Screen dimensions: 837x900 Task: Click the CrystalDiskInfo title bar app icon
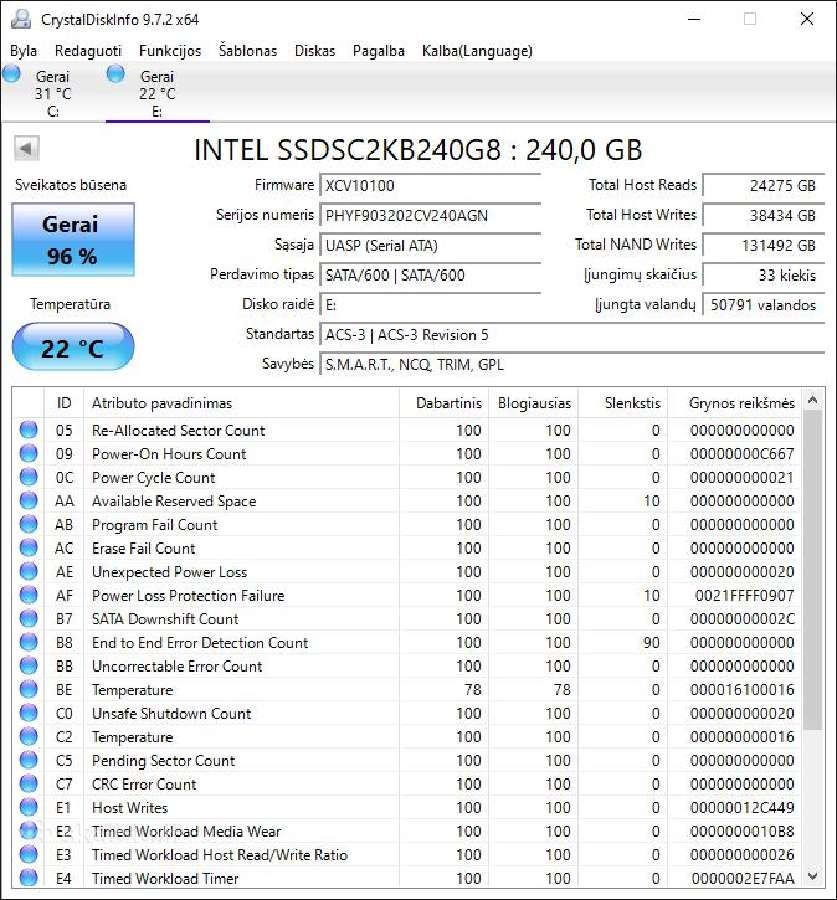(x=21, y=20)
